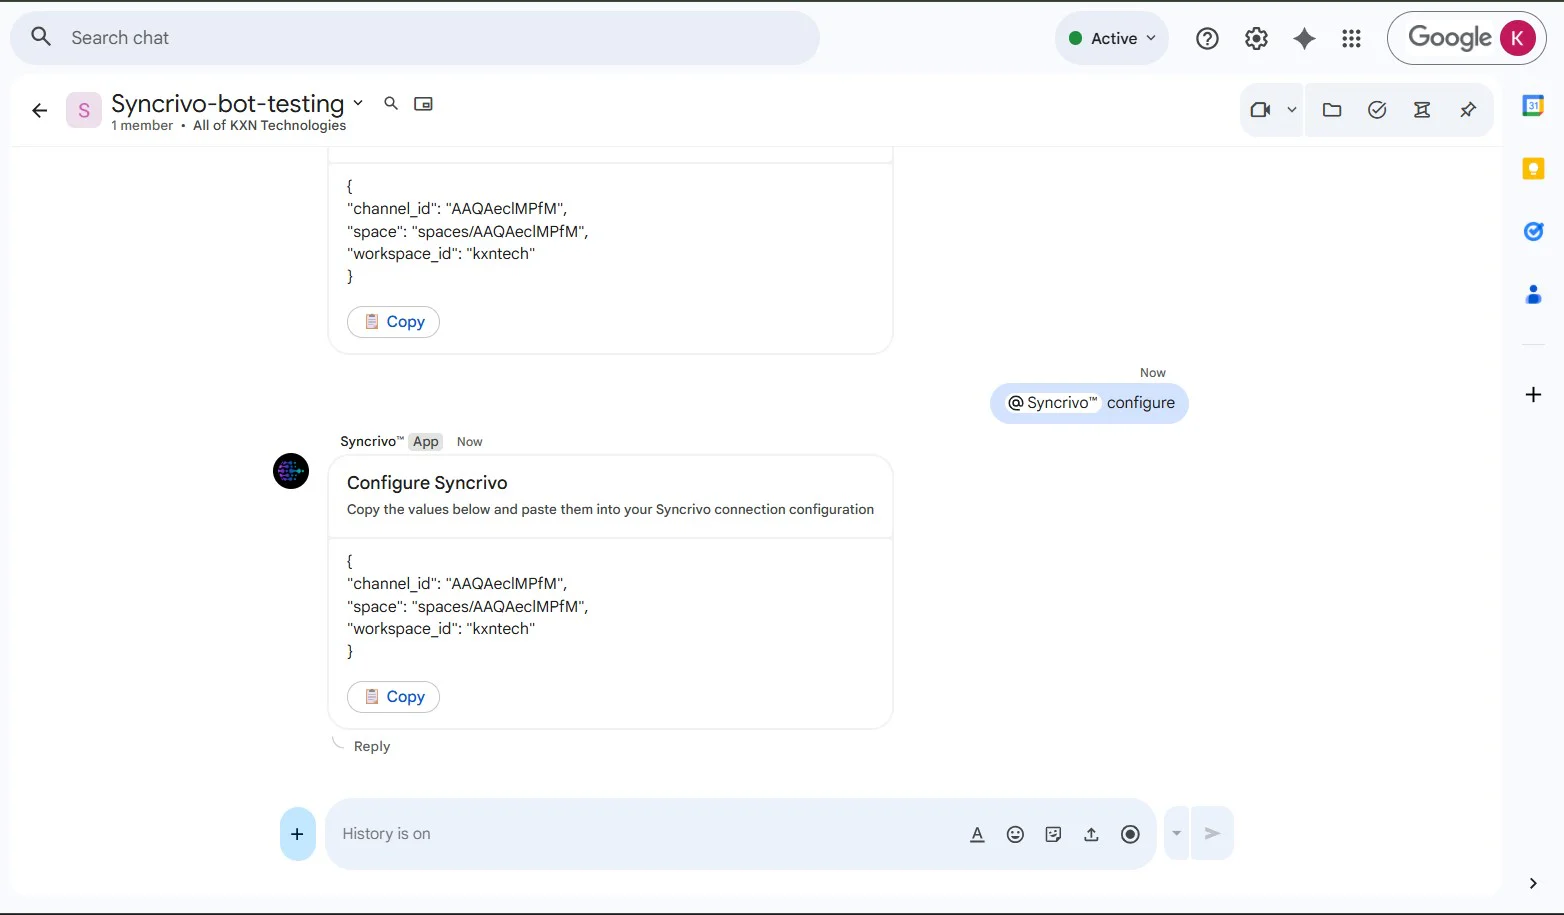Viewport: 1564px width, 915px height.
Task: Get add-ons with the plus icon
Action: point(1533,394)
